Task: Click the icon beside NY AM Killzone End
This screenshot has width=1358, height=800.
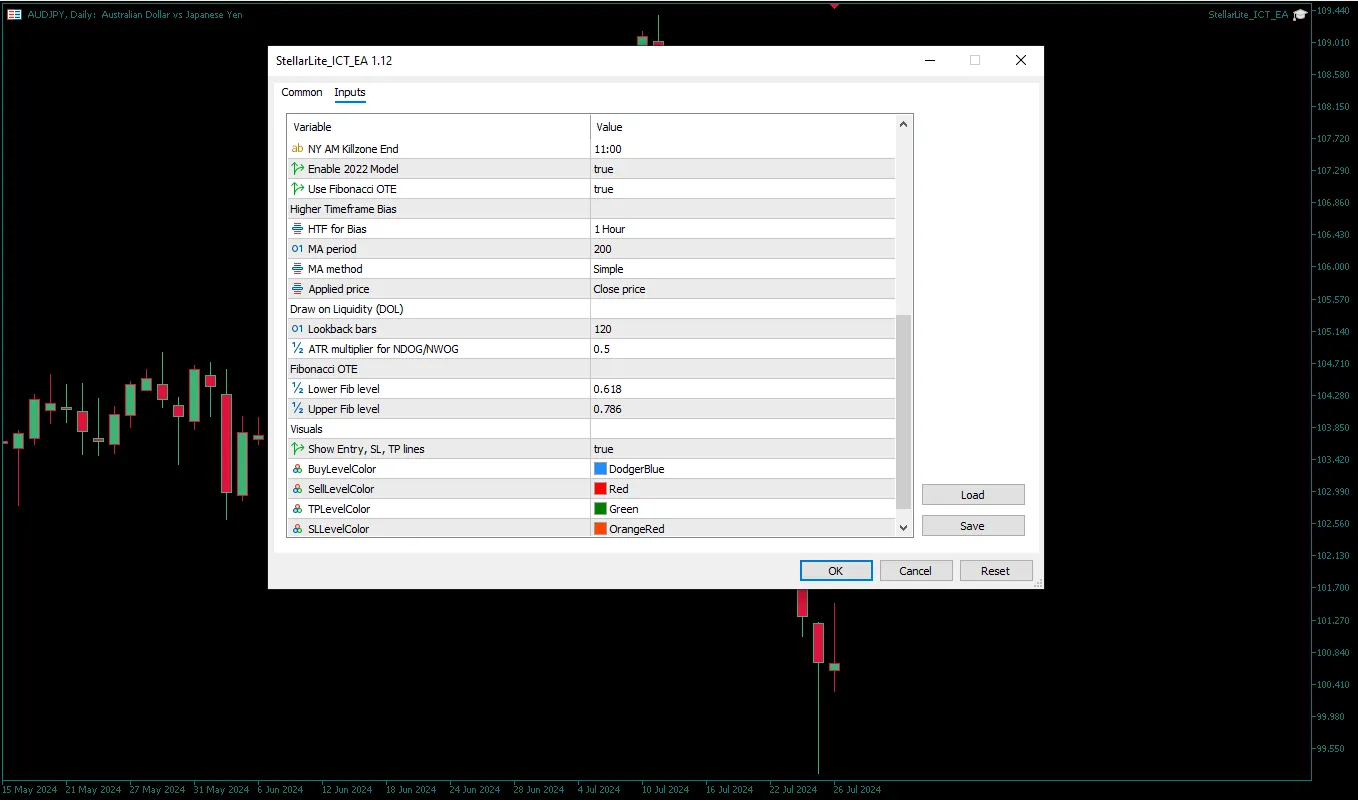Action: (297, 149)
